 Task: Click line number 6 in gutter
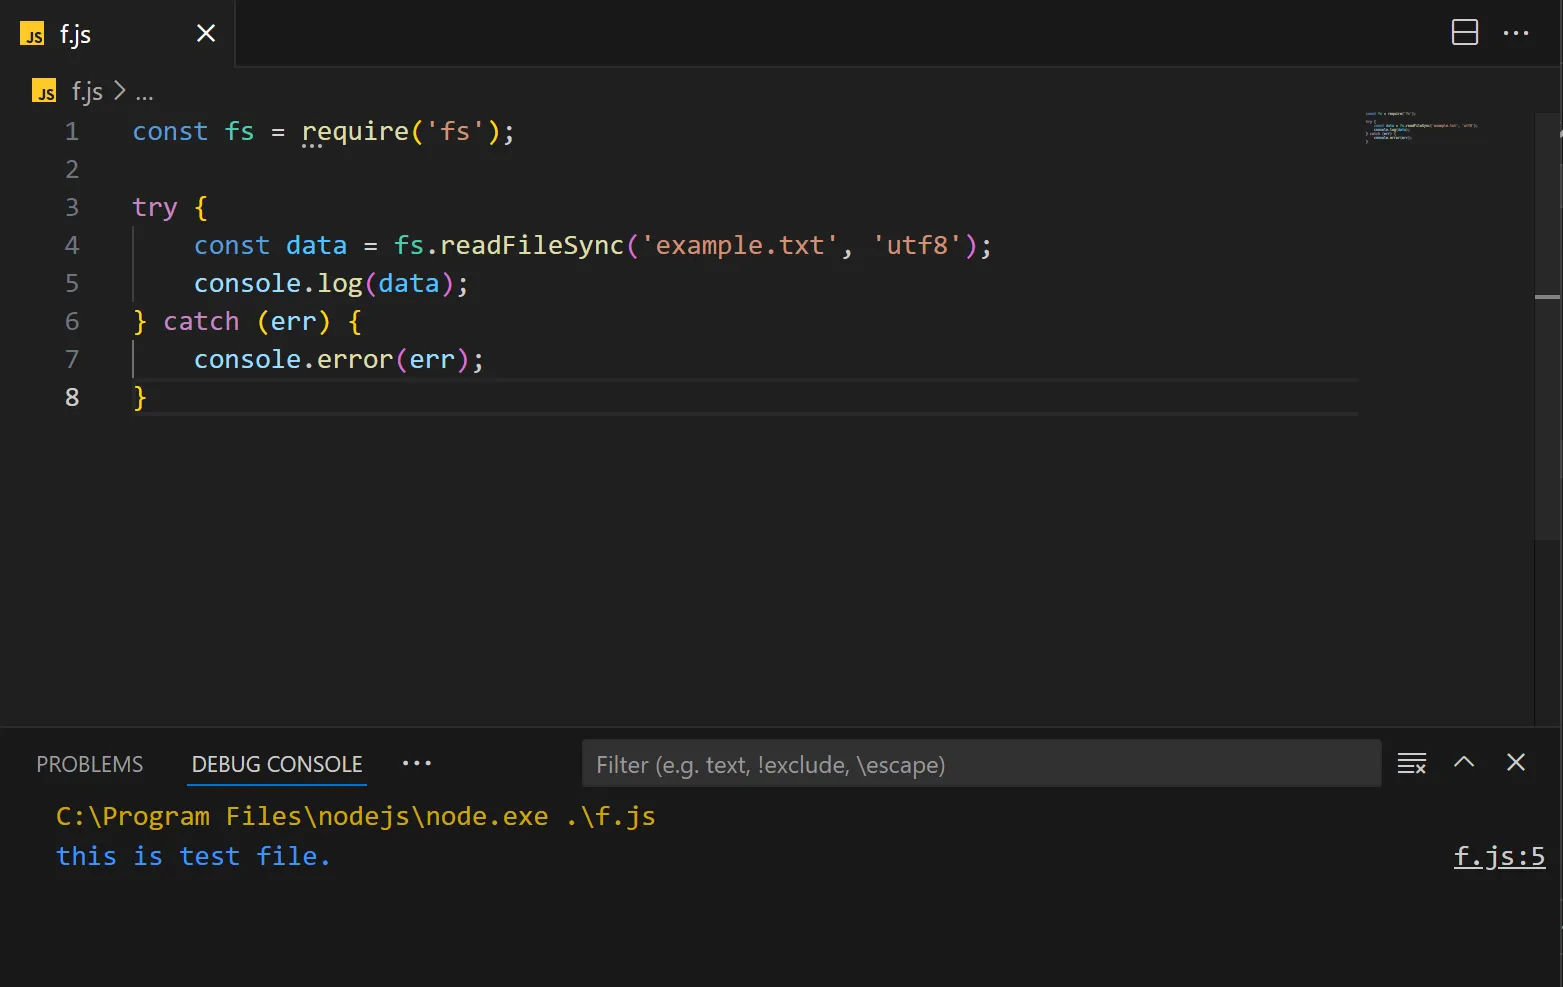point(72,322)
